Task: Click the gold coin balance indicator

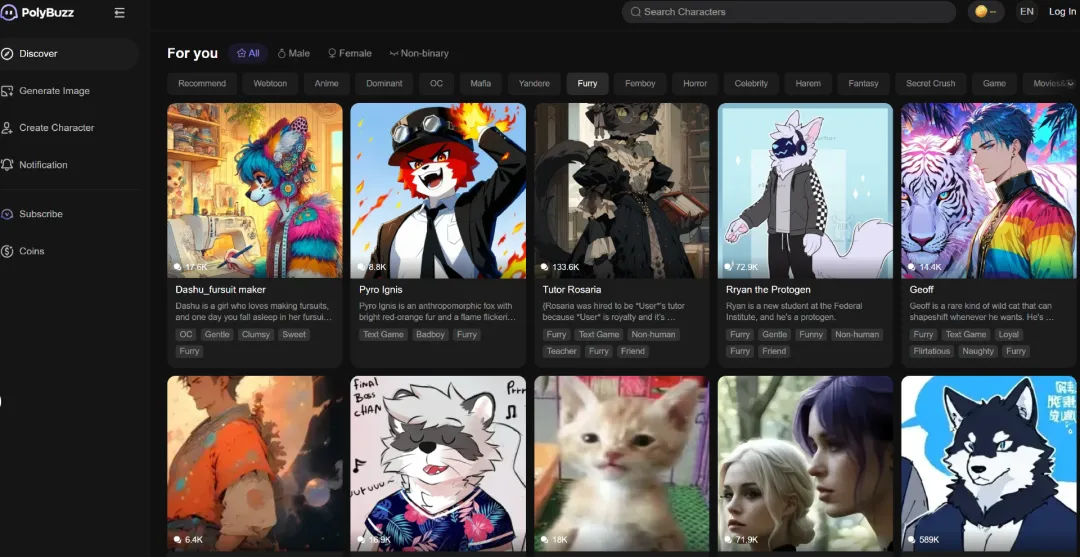Action: click(985, 12)
